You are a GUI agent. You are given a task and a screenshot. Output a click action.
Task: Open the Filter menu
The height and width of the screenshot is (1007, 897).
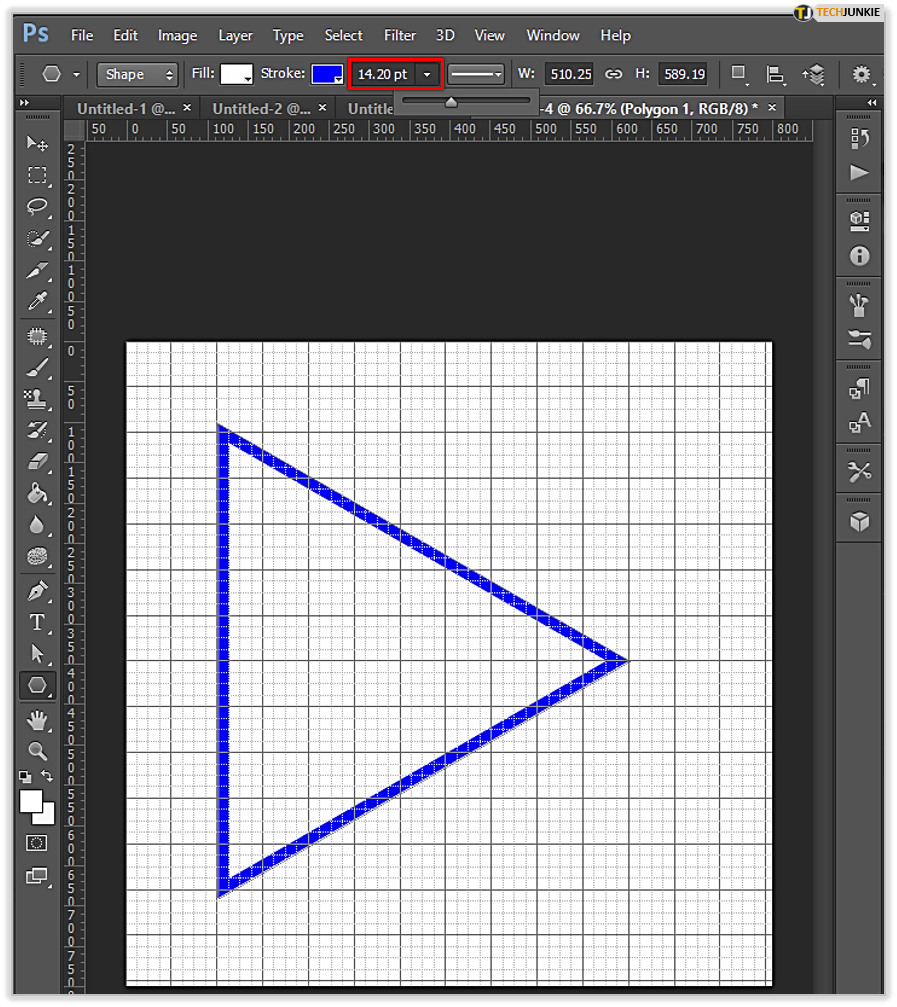[399, 35]
